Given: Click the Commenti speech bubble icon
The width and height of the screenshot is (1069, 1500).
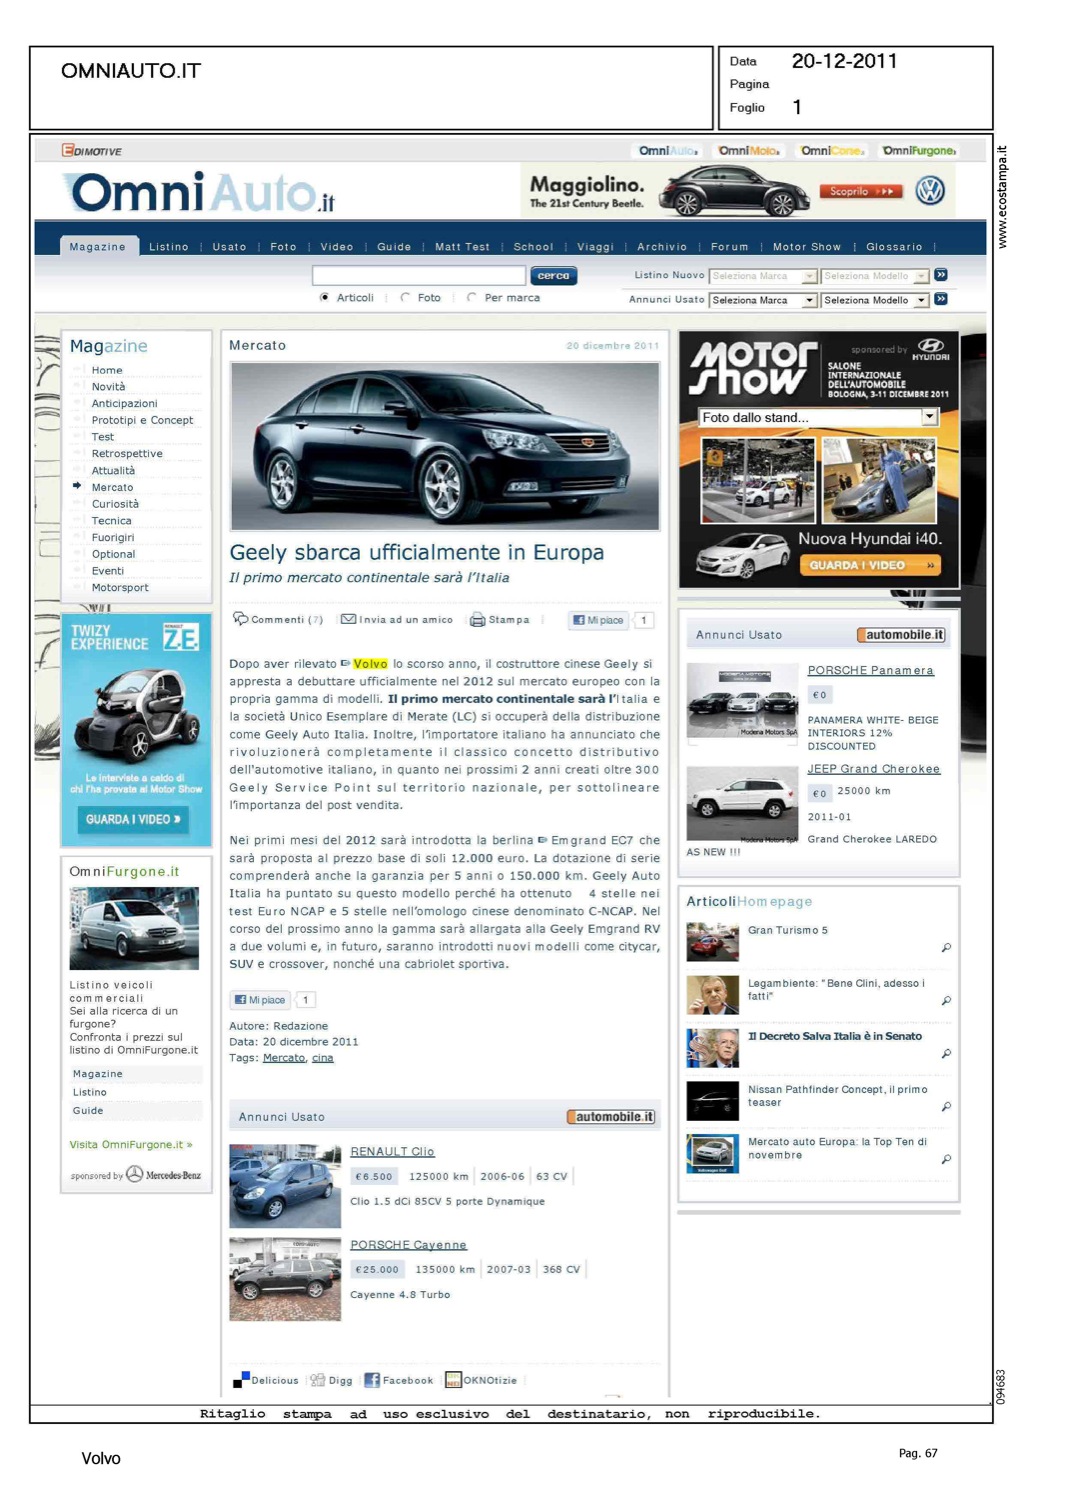Looking at the screenshot, I should [x=241, y=619].
